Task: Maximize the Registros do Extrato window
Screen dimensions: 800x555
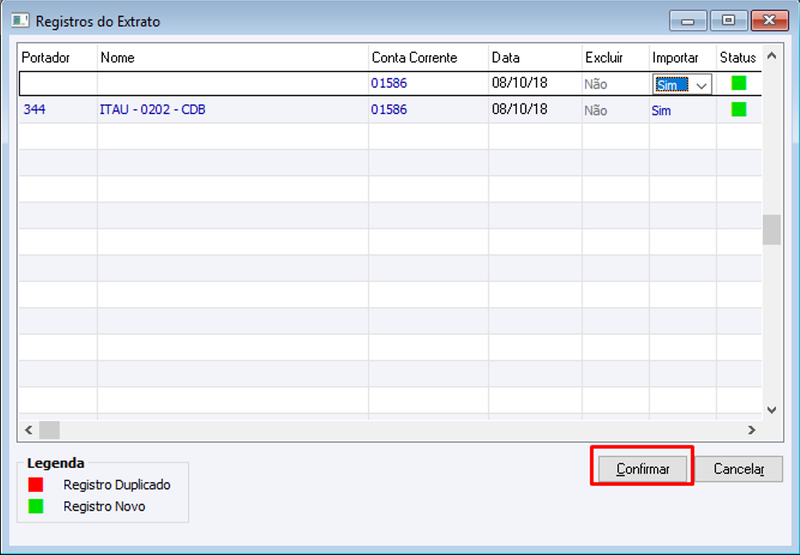Action: 729,21
